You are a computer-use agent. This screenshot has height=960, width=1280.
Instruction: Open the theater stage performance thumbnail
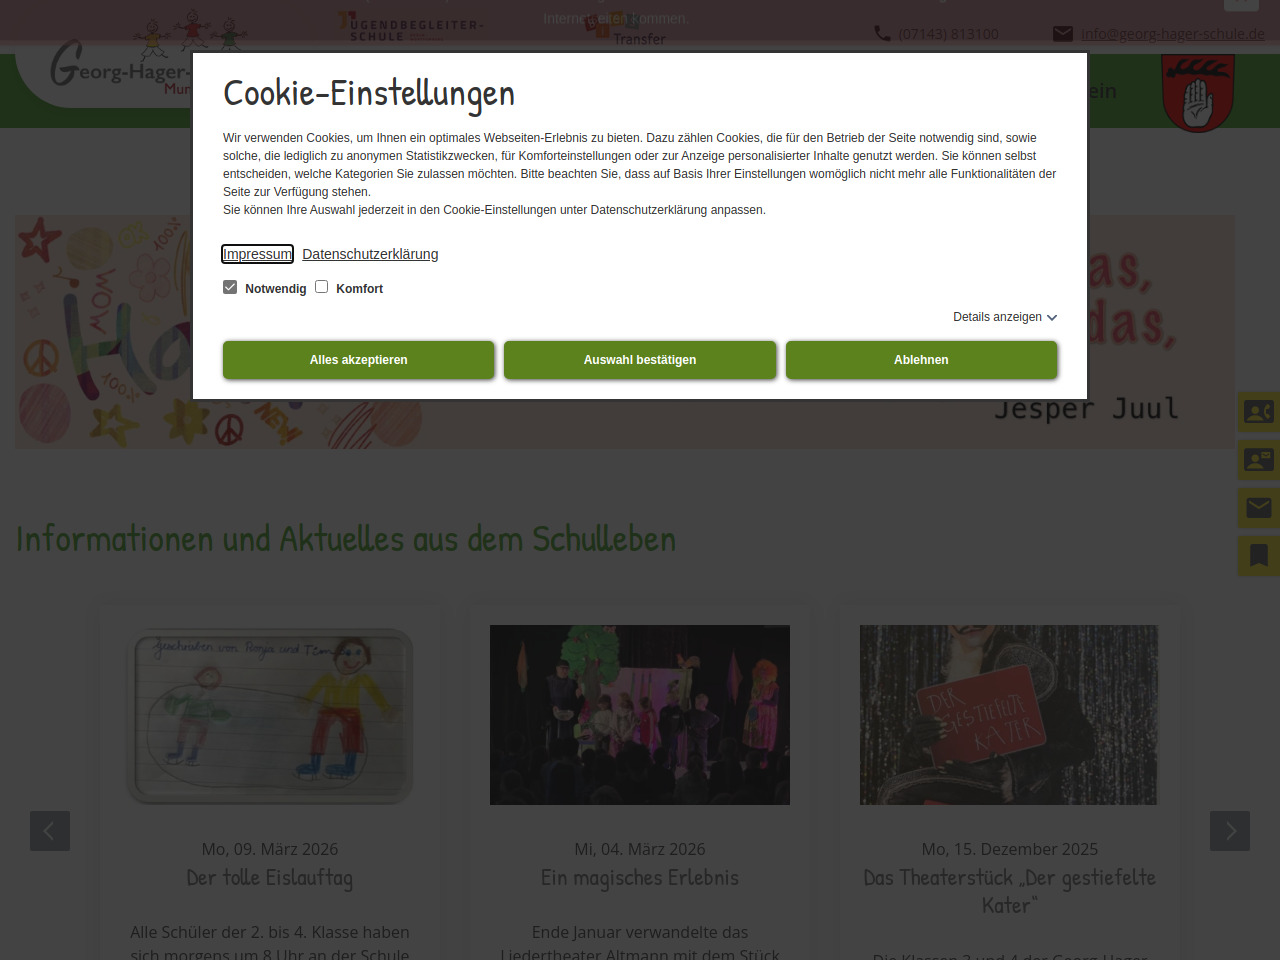tap(640, 715)
